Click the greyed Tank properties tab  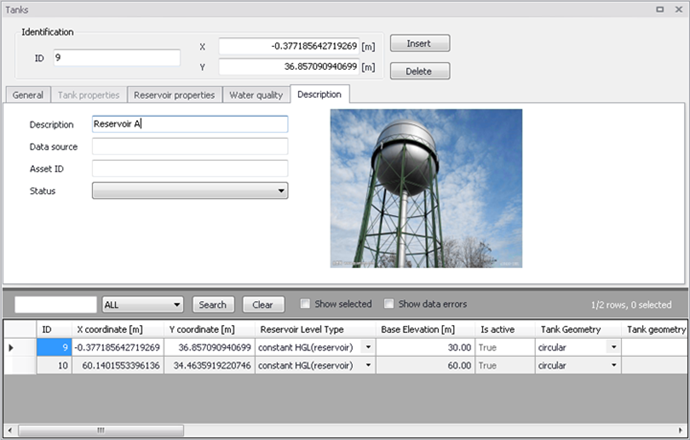click(88, 95)
